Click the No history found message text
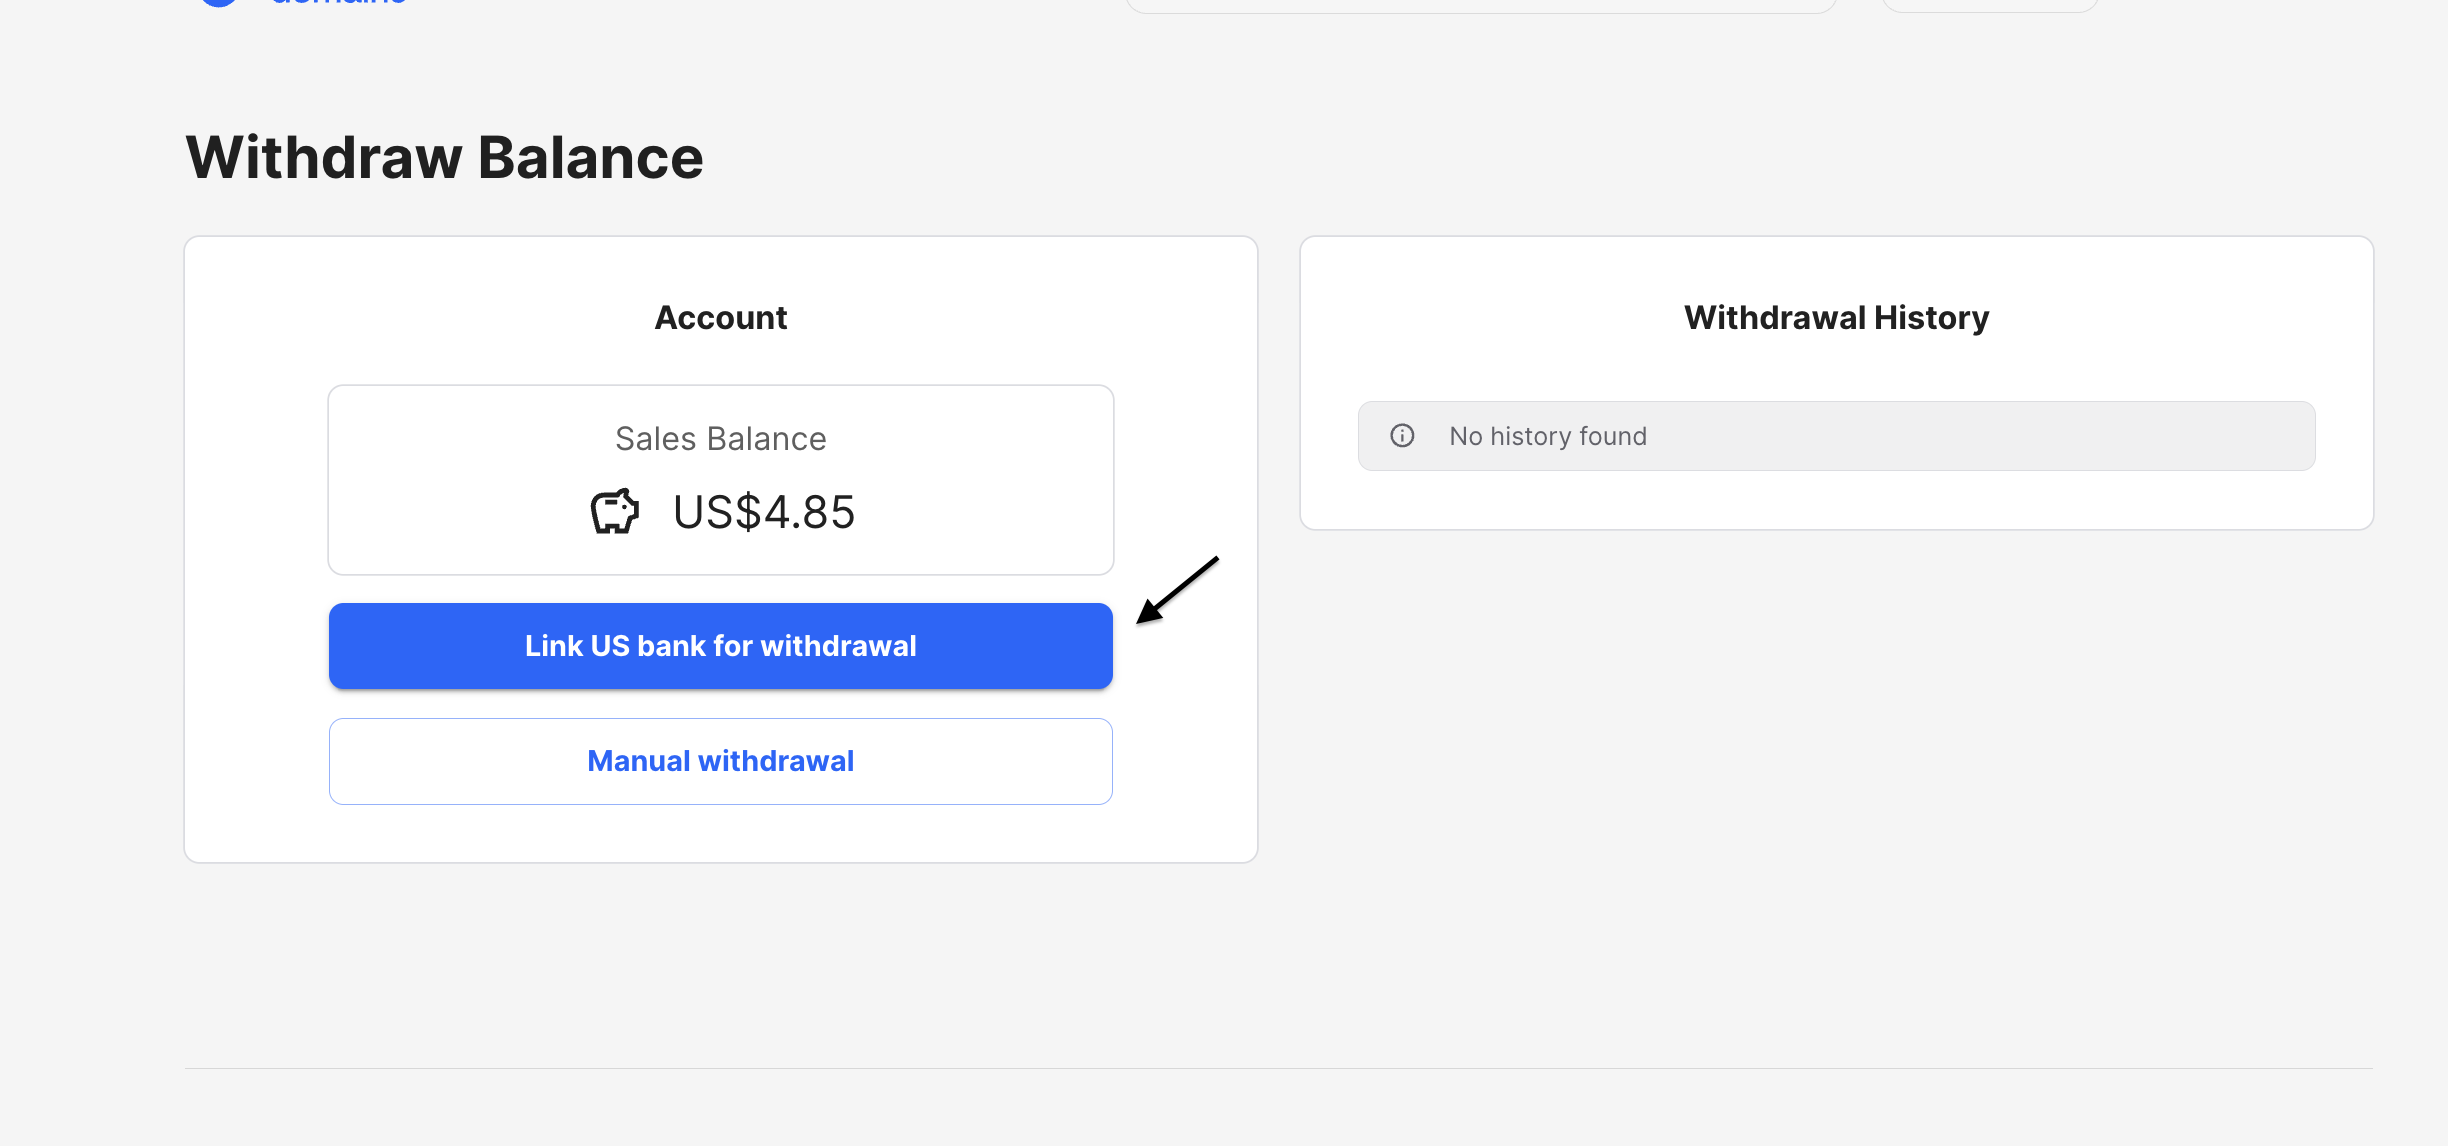 tap(1547, 436)
